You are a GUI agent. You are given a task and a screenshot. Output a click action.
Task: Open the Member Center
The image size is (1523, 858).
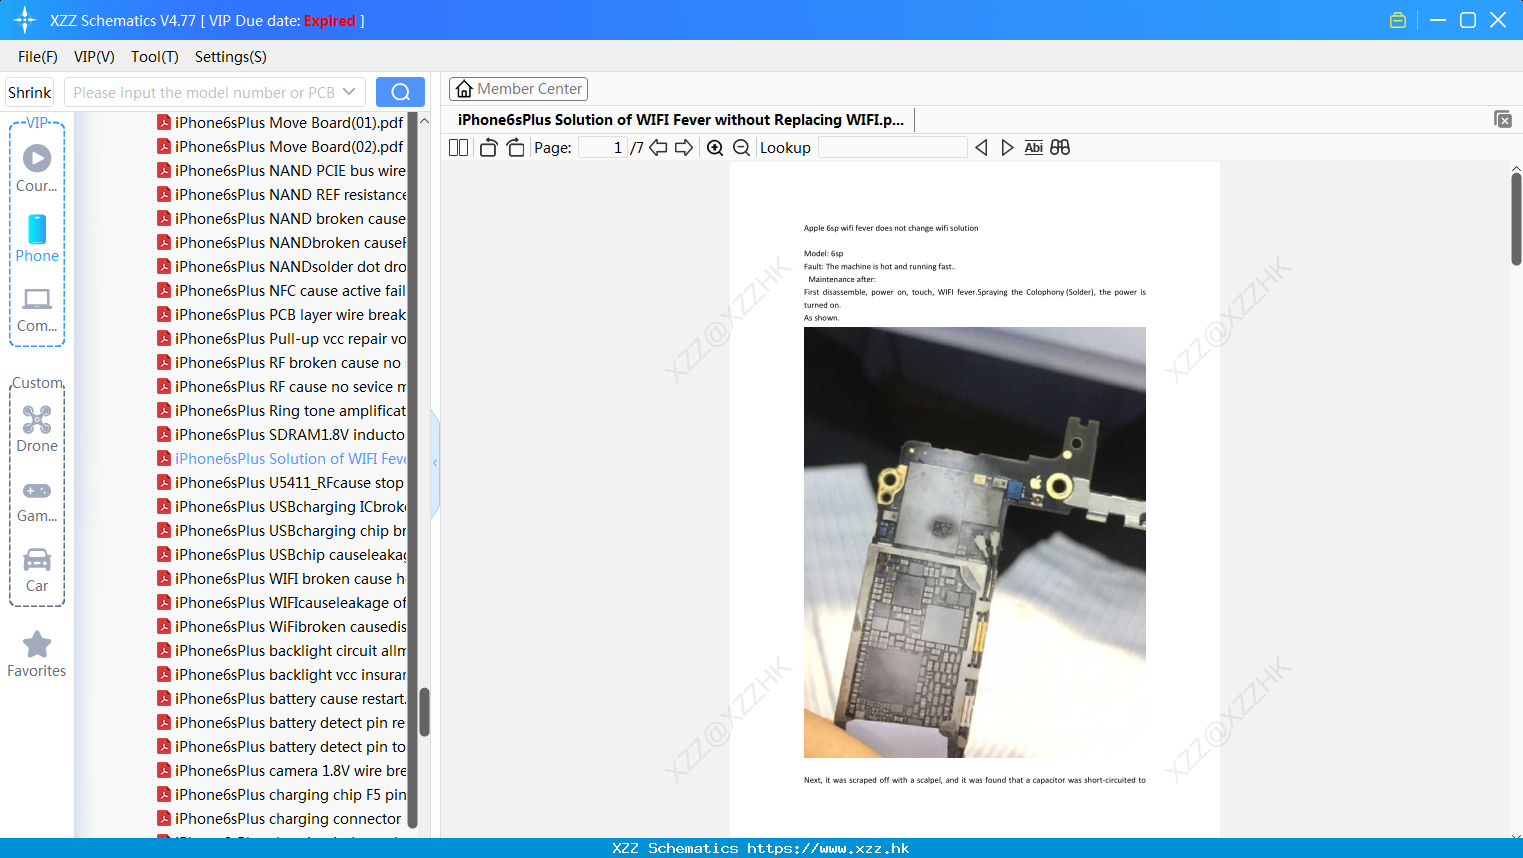point(519,89)
